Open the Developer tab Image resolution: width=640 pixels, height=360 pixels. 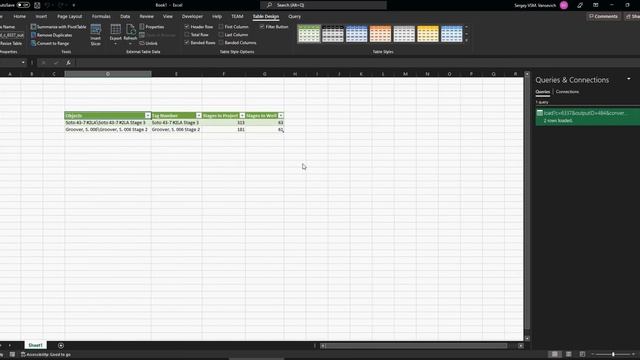pos(192,16)
